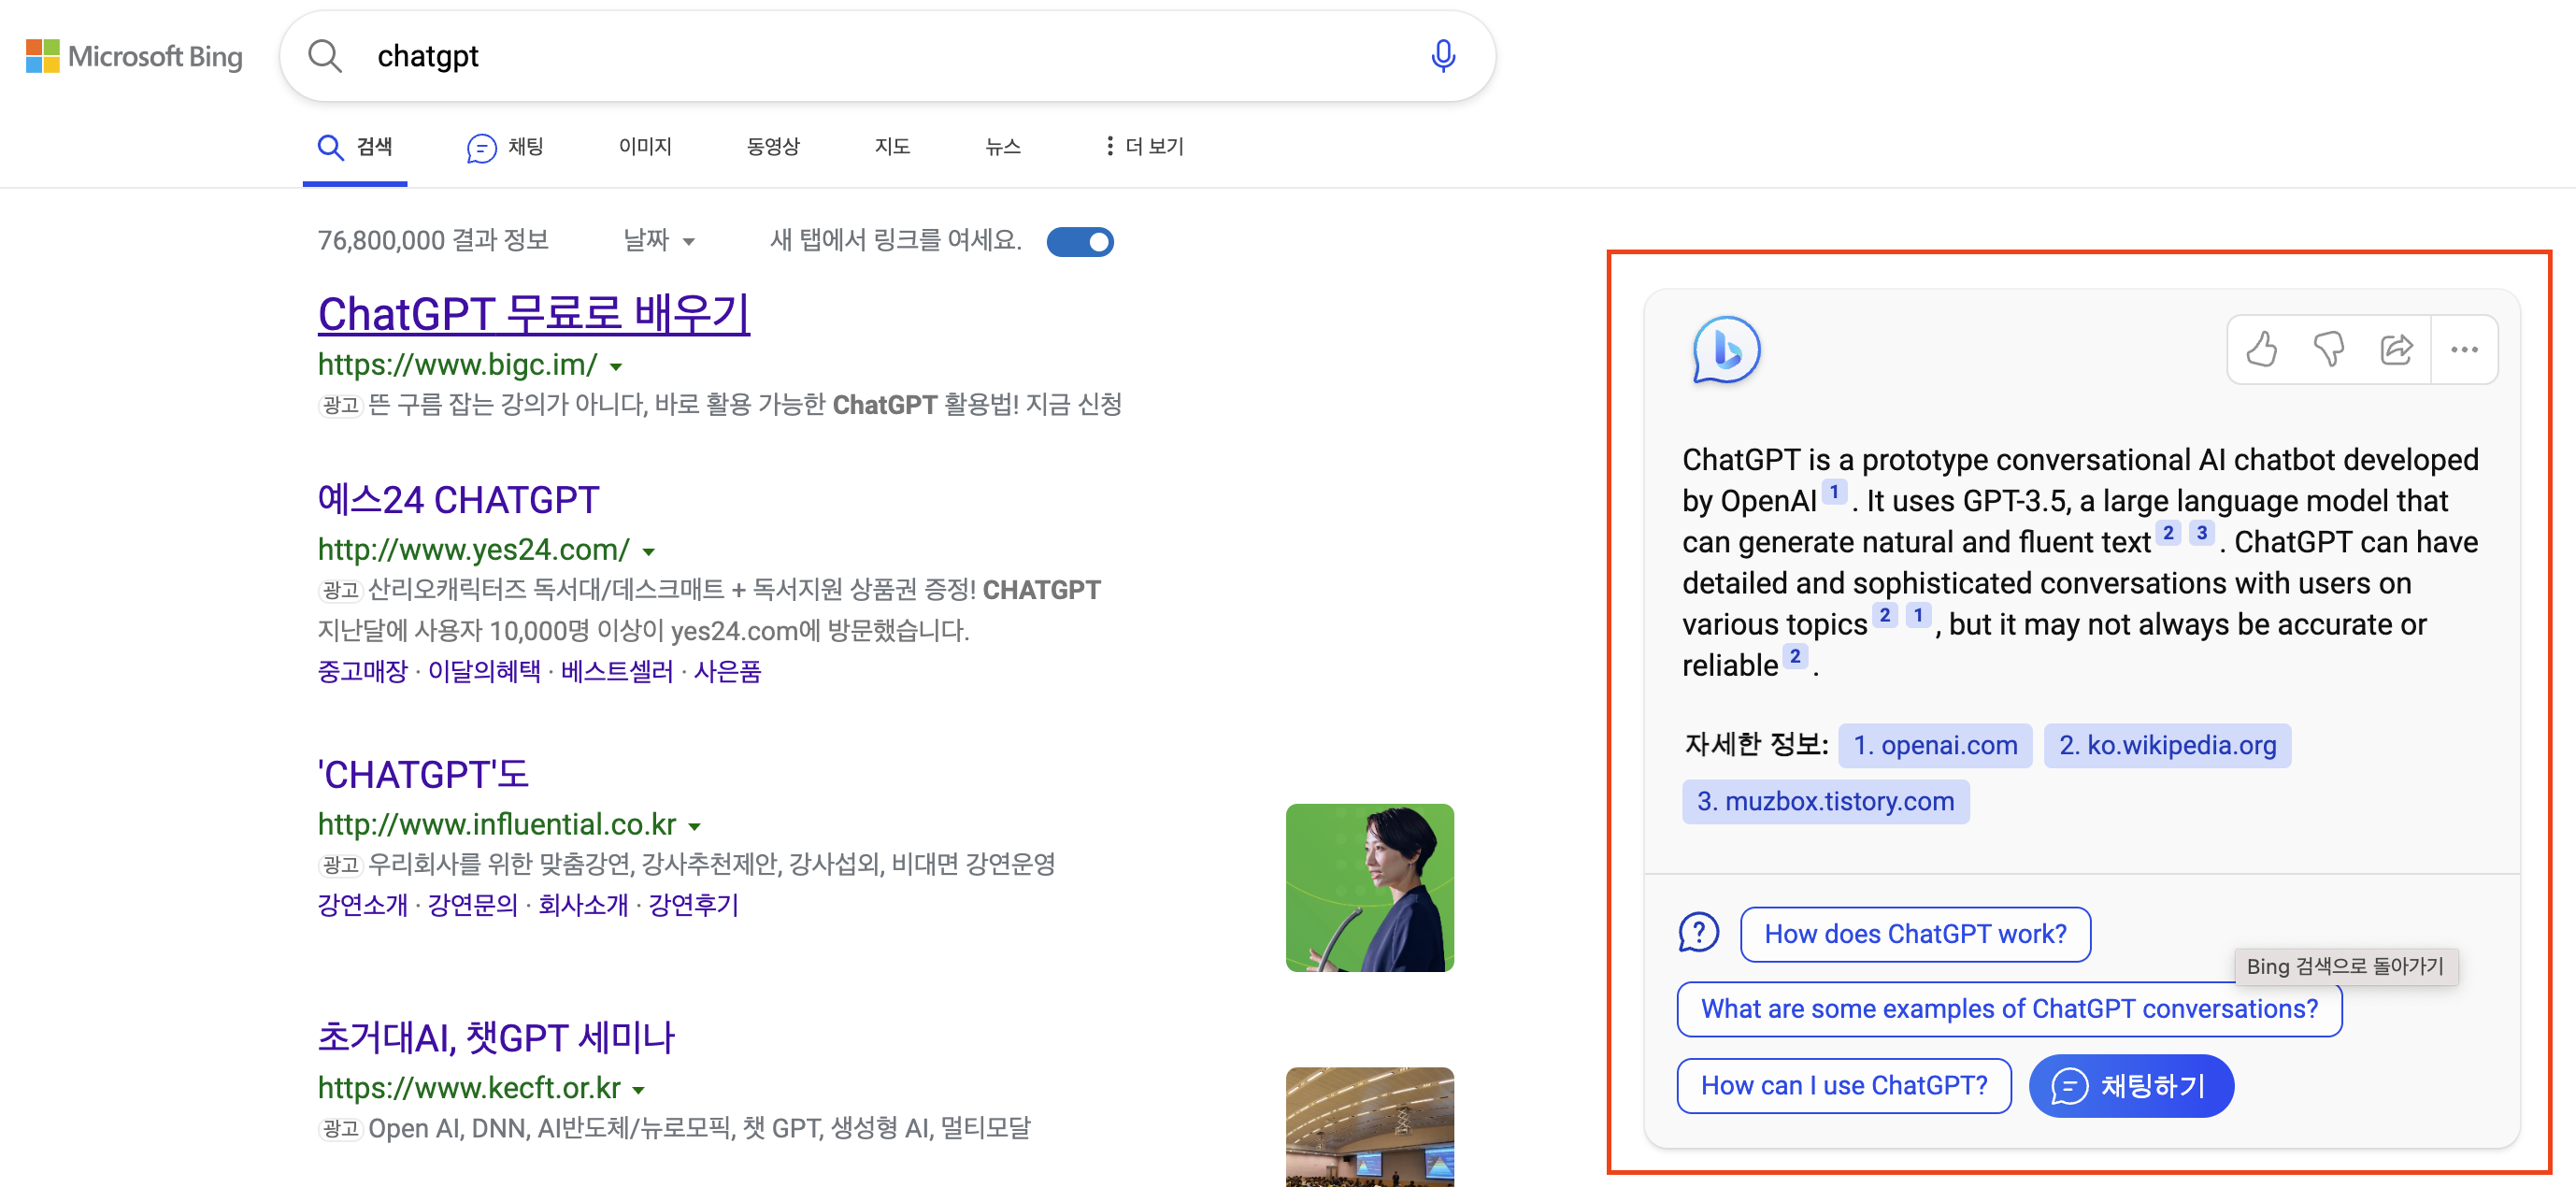The image size is (2576, 1187).
Task: Click suggestion 'How does ChatGPT work?'
Action: pyautogui.click(x=1915, y=934)
